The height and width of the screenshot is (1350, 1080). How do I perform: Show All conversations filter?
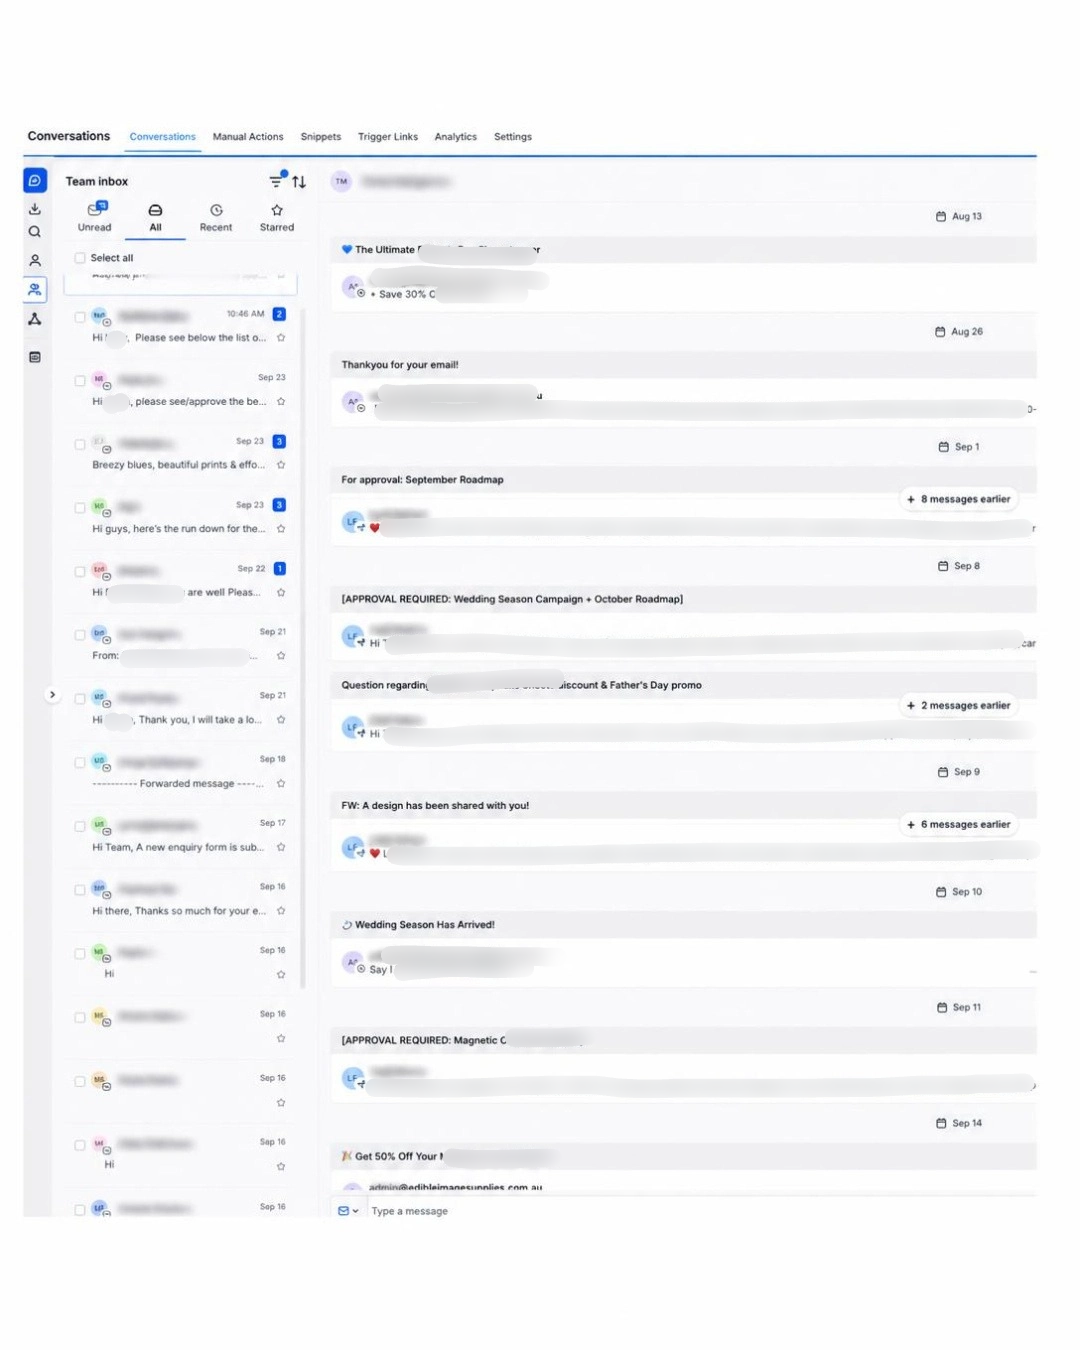155,217
